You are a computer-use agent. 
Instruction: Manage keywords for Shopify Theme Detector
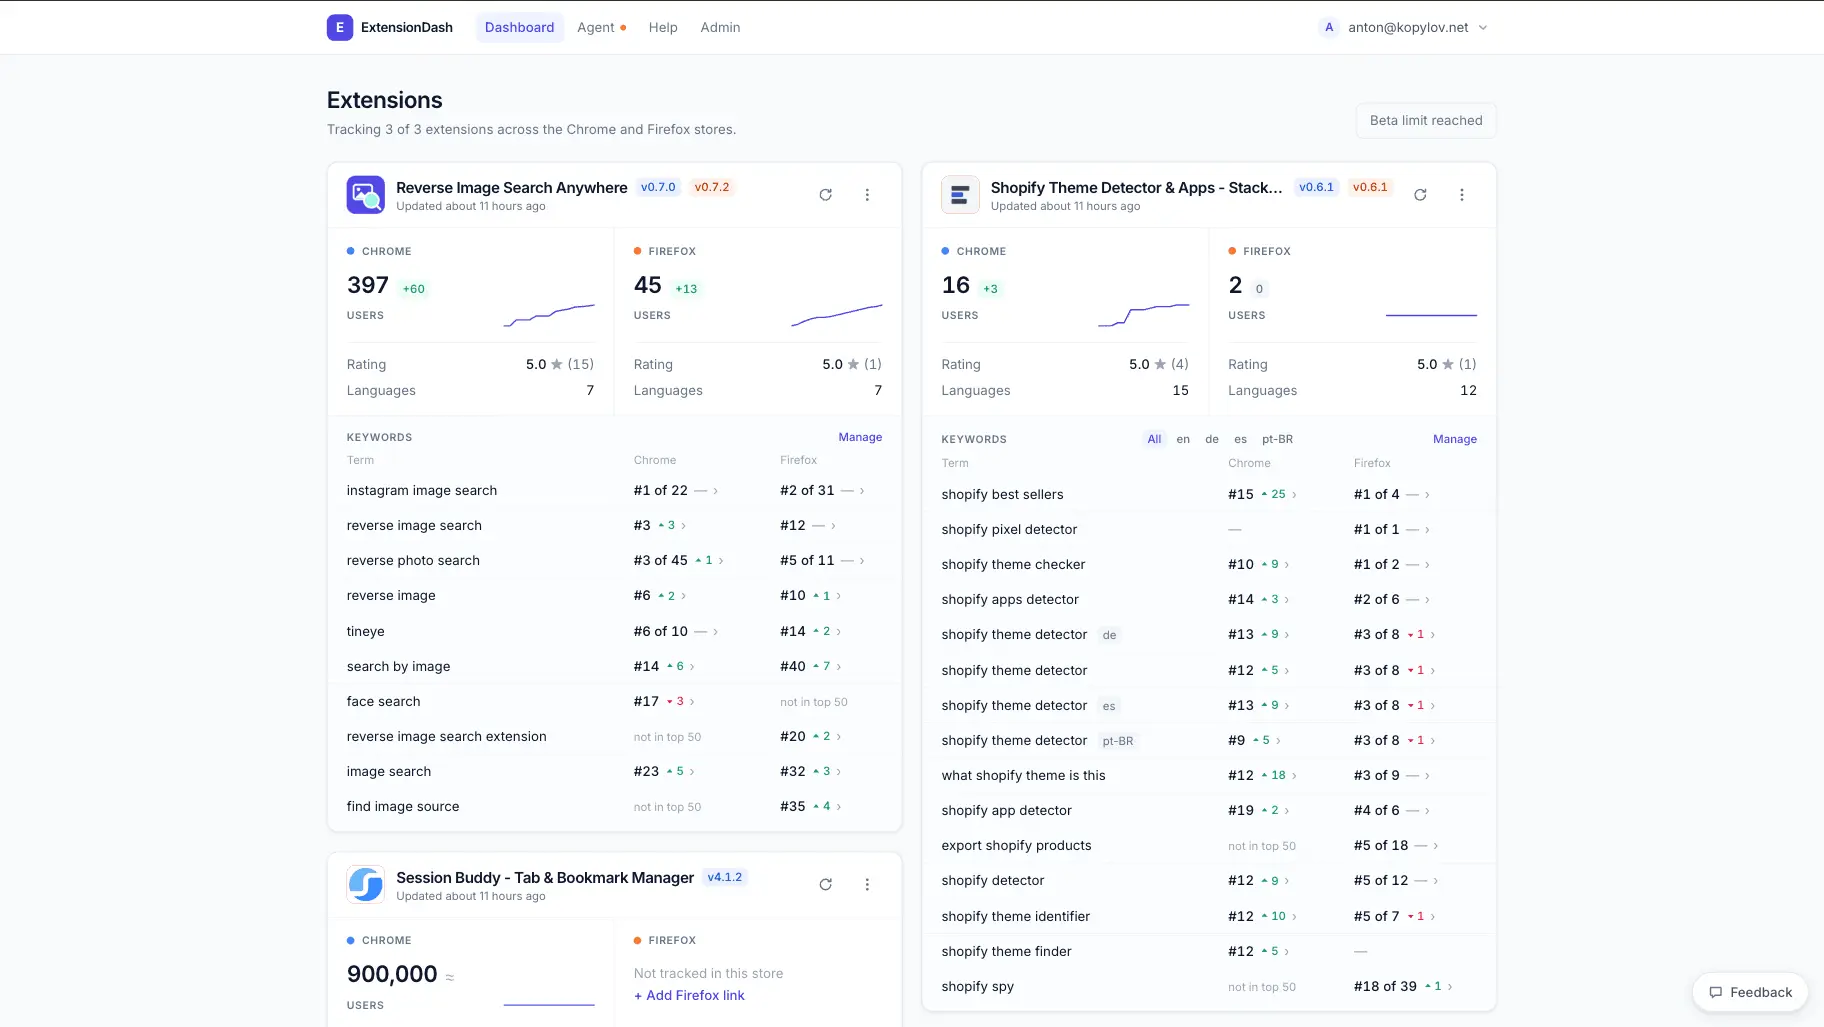point(1454,439)
